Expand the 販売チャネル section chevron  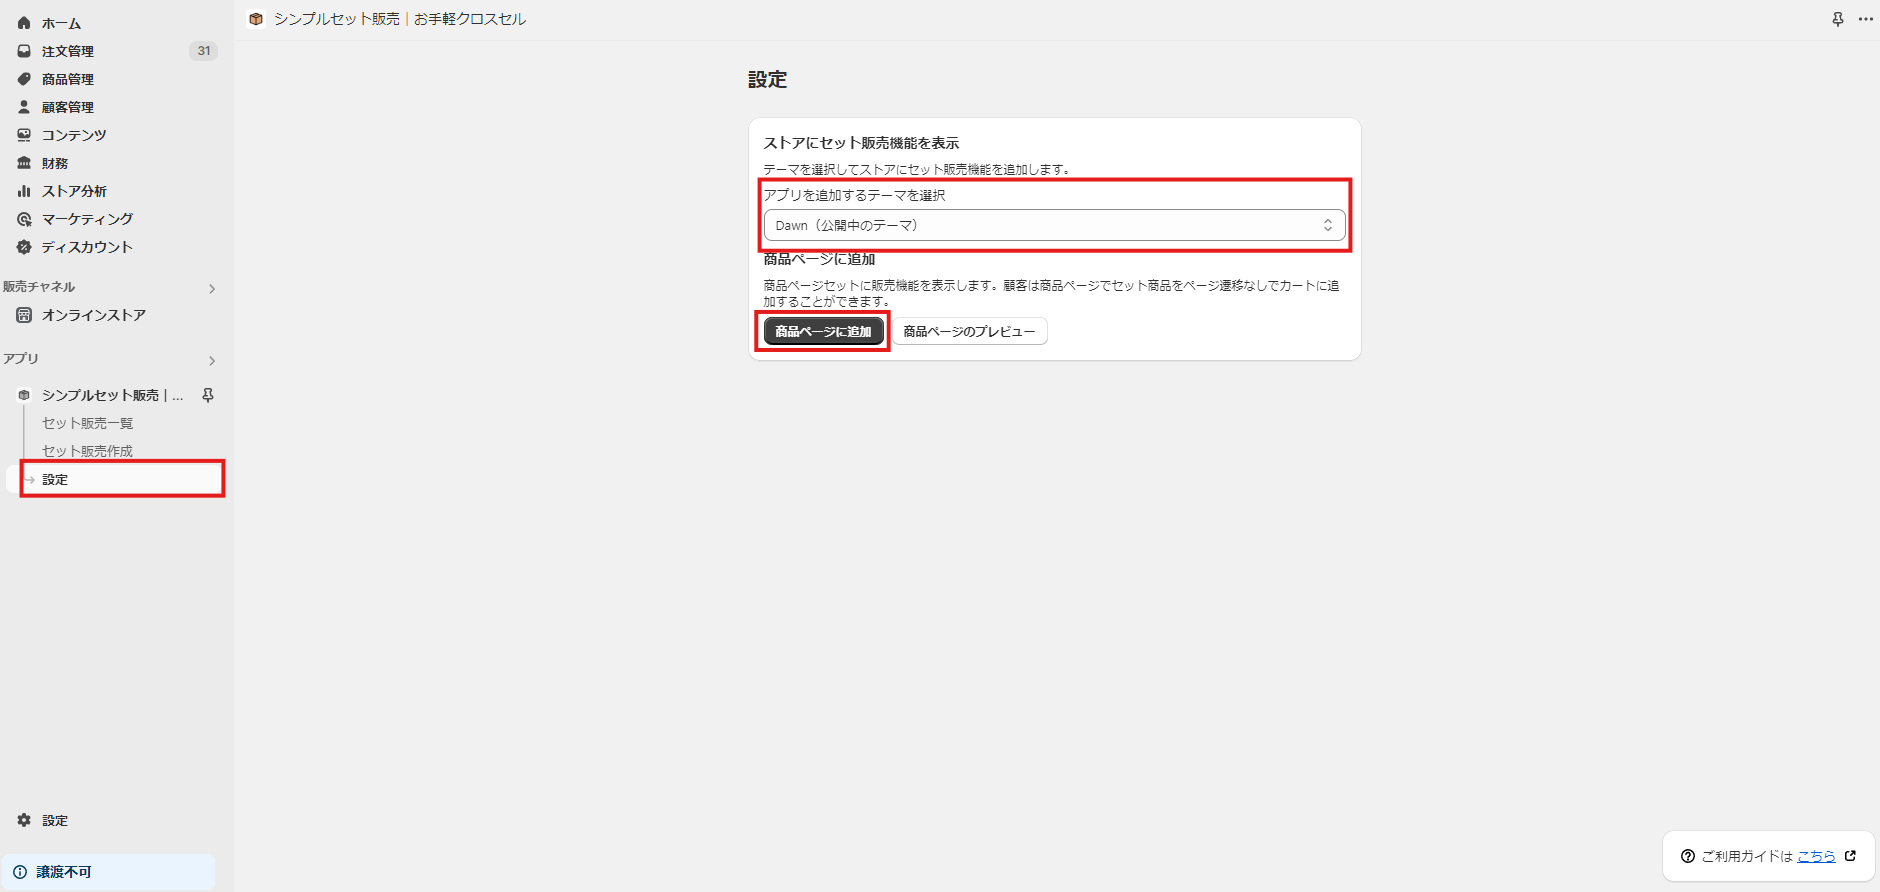click(x=212, y=289)
